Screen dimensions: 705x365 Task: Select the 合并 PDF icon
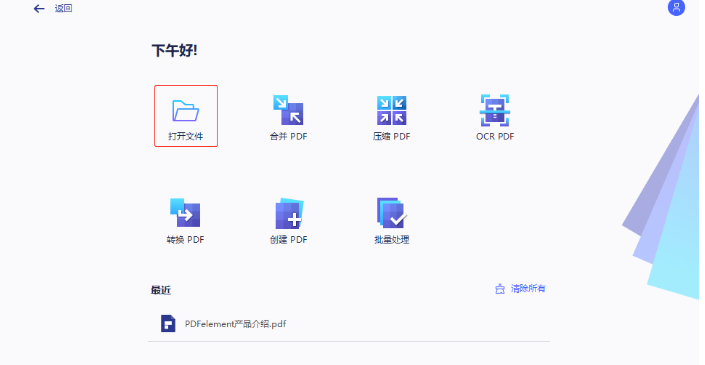pyautogui.click(x=288, y=110)
